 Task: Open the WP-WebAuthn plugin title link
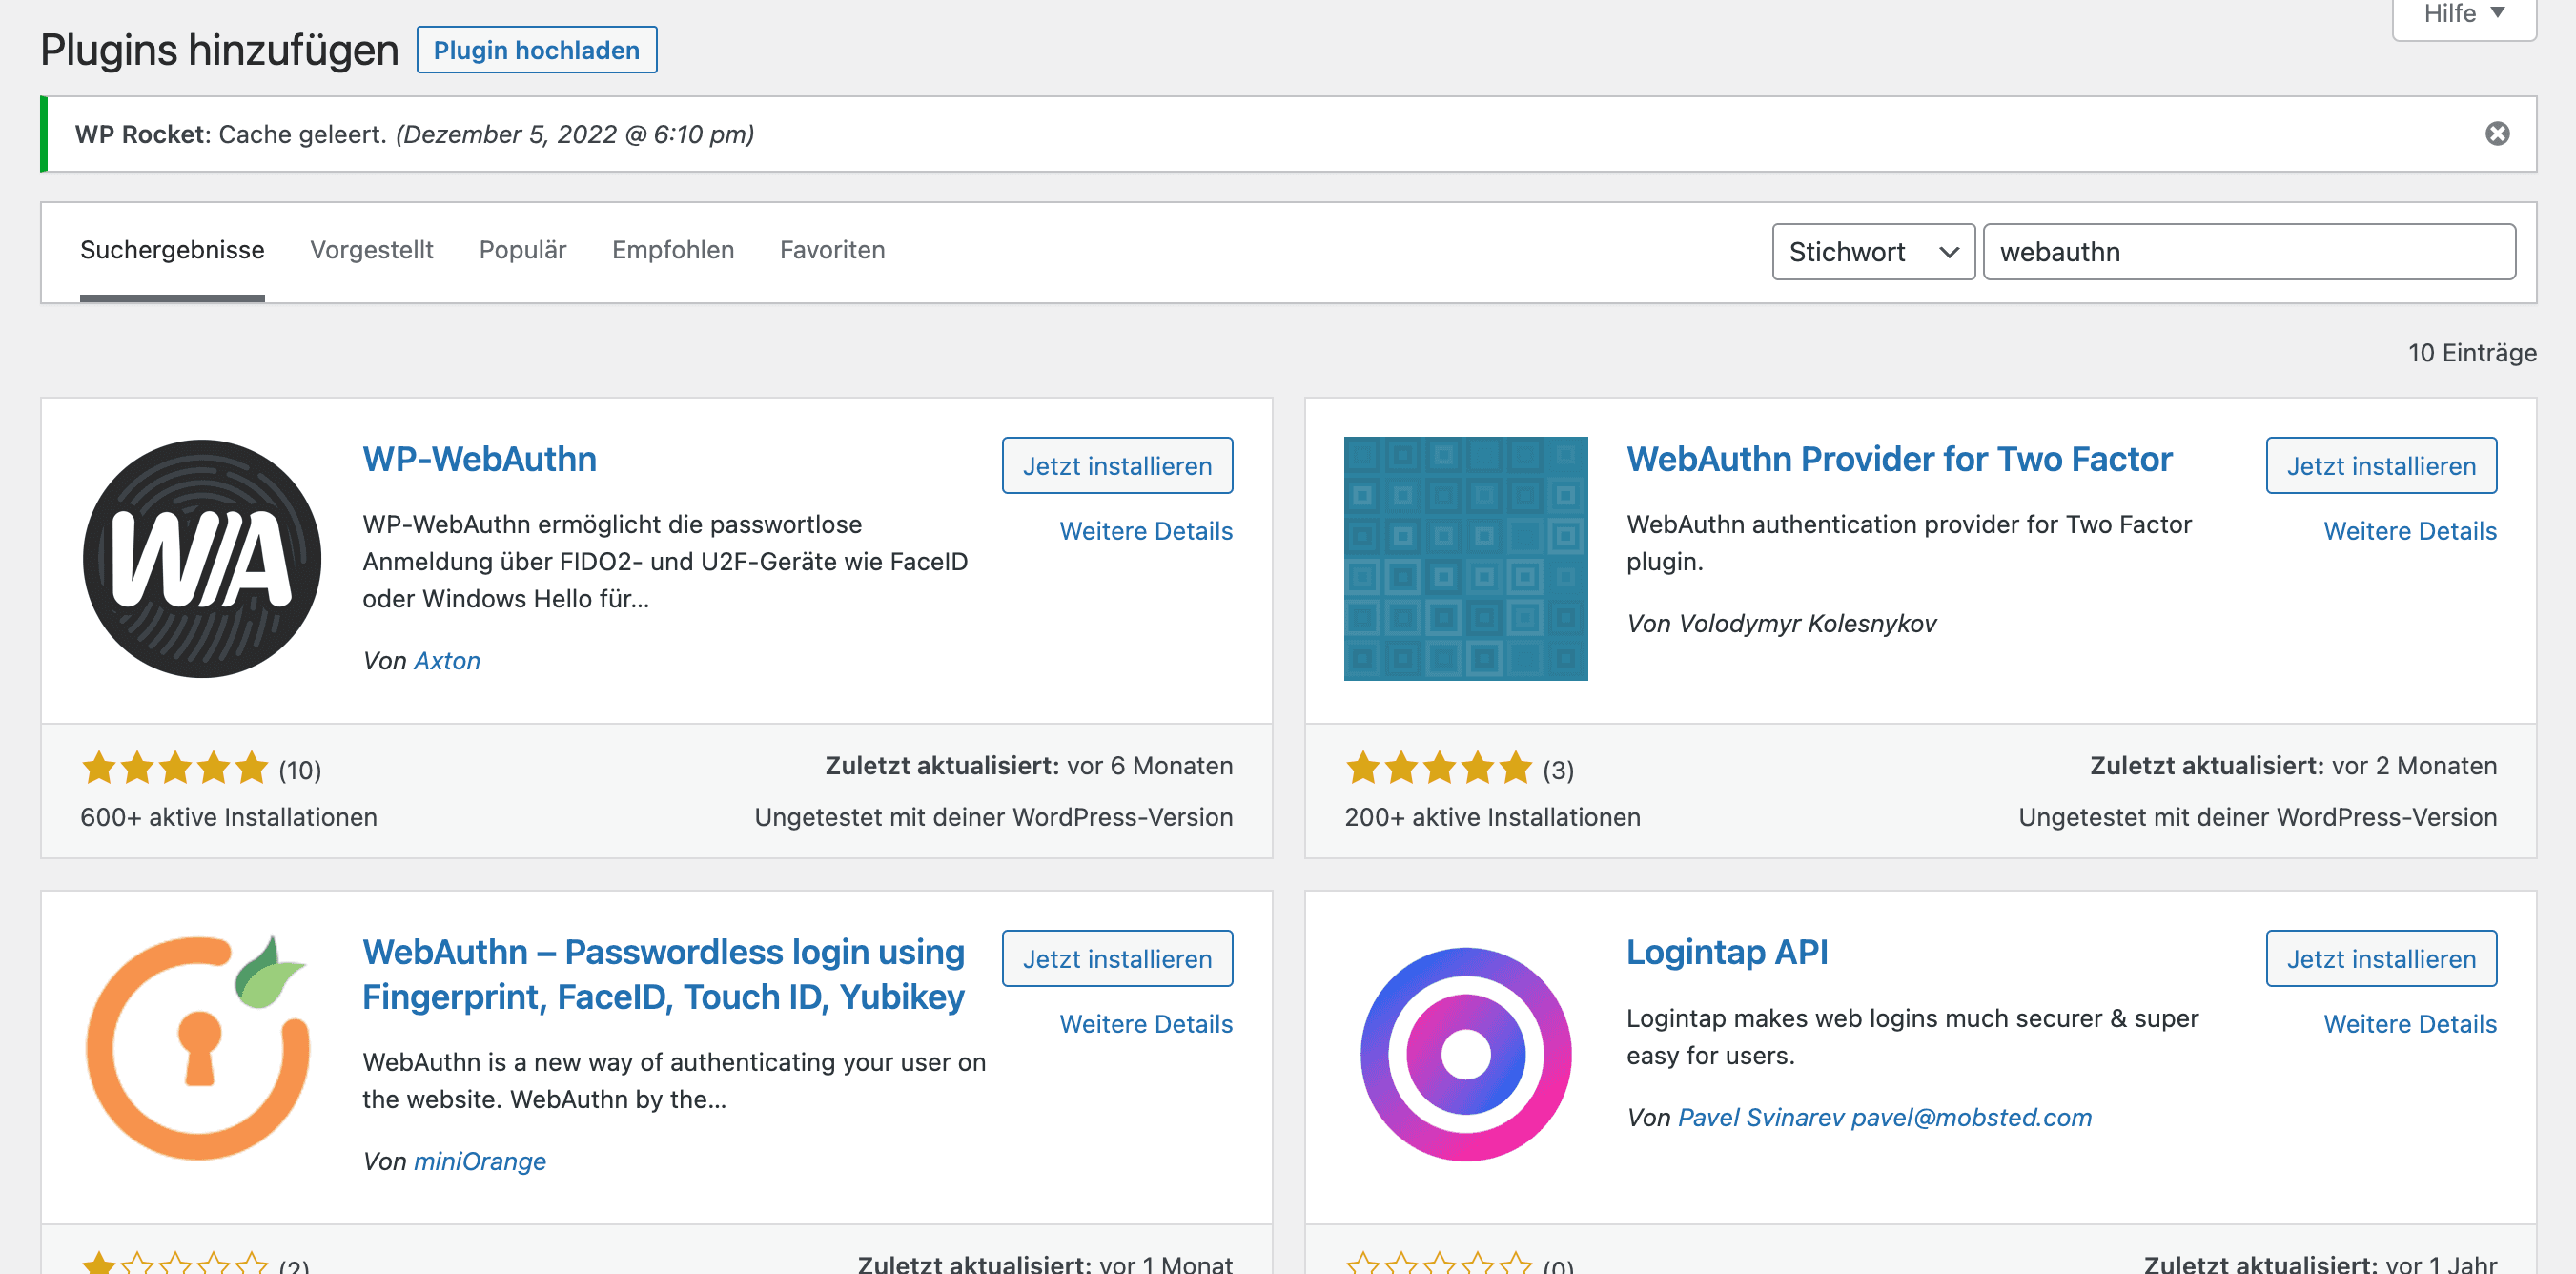(479, 459)
